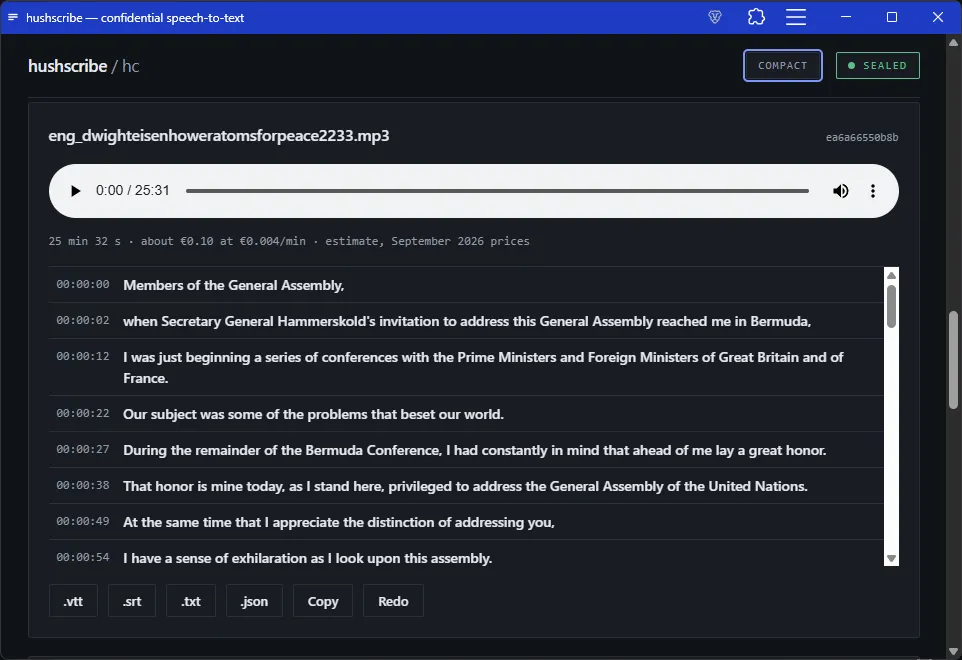Maximize the hushscribe window
Image resolution: width=962 pixels, height=660 pixels.
click(892, 17)
